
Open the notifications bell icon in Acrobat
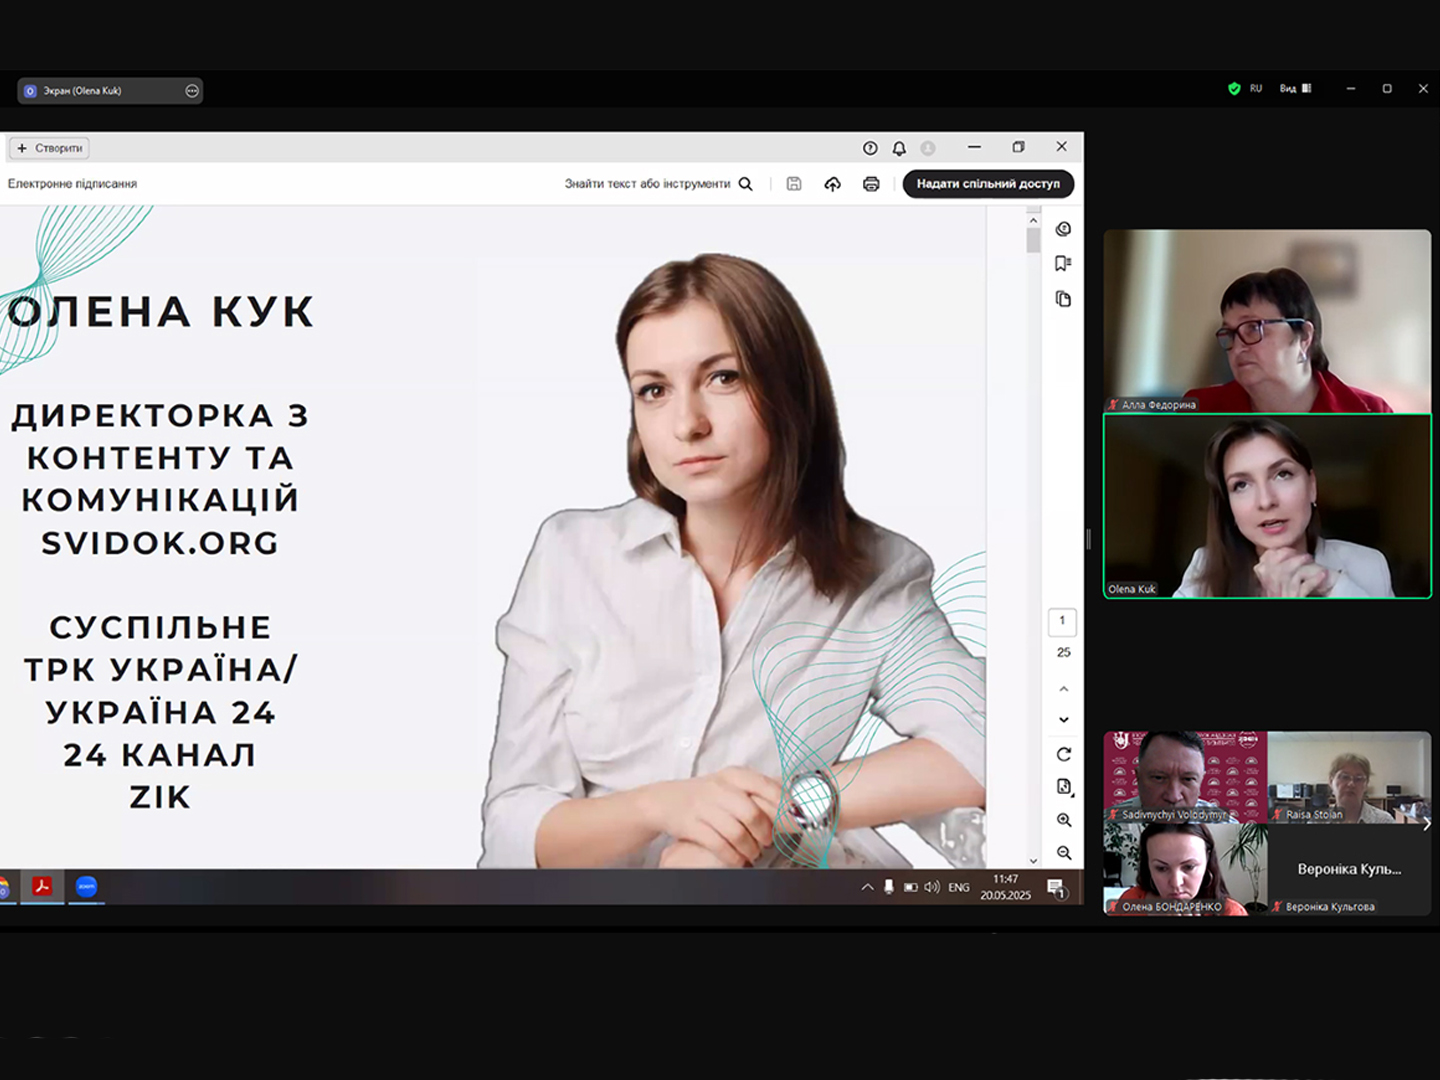(x=899, y=148)
